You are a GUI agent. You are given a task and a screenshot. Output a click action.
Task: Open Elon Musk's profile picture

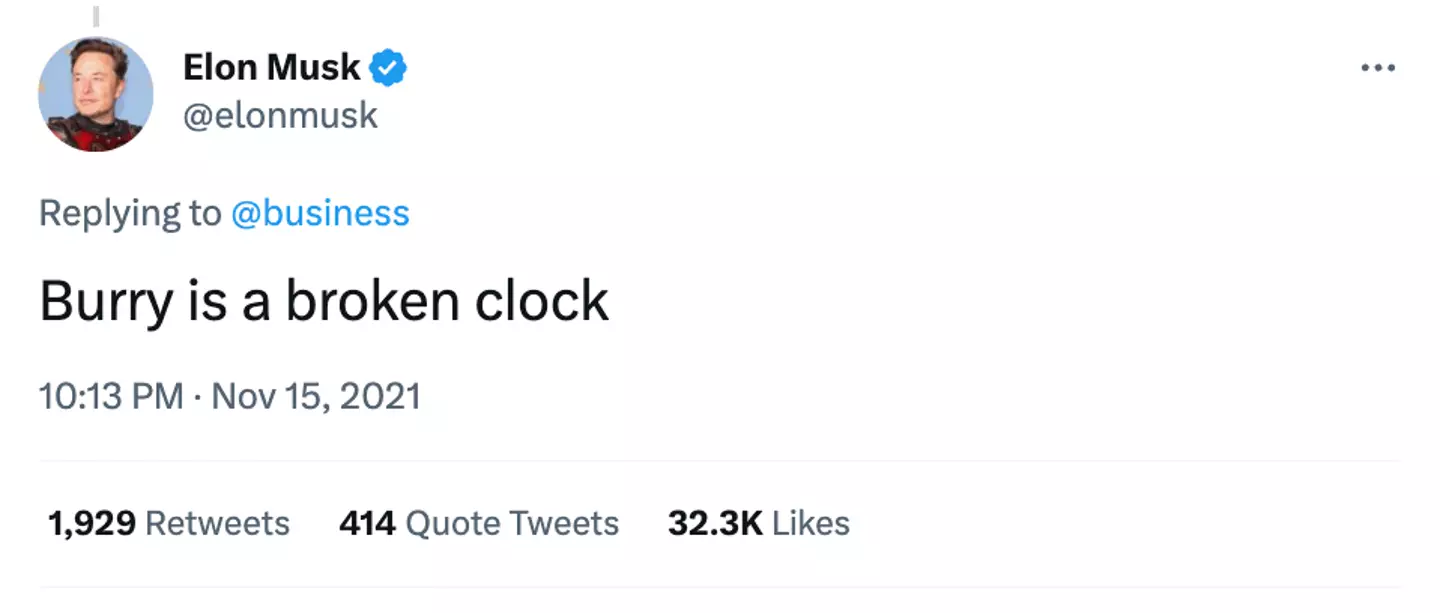pyautogui.click(x=96, y=94)
